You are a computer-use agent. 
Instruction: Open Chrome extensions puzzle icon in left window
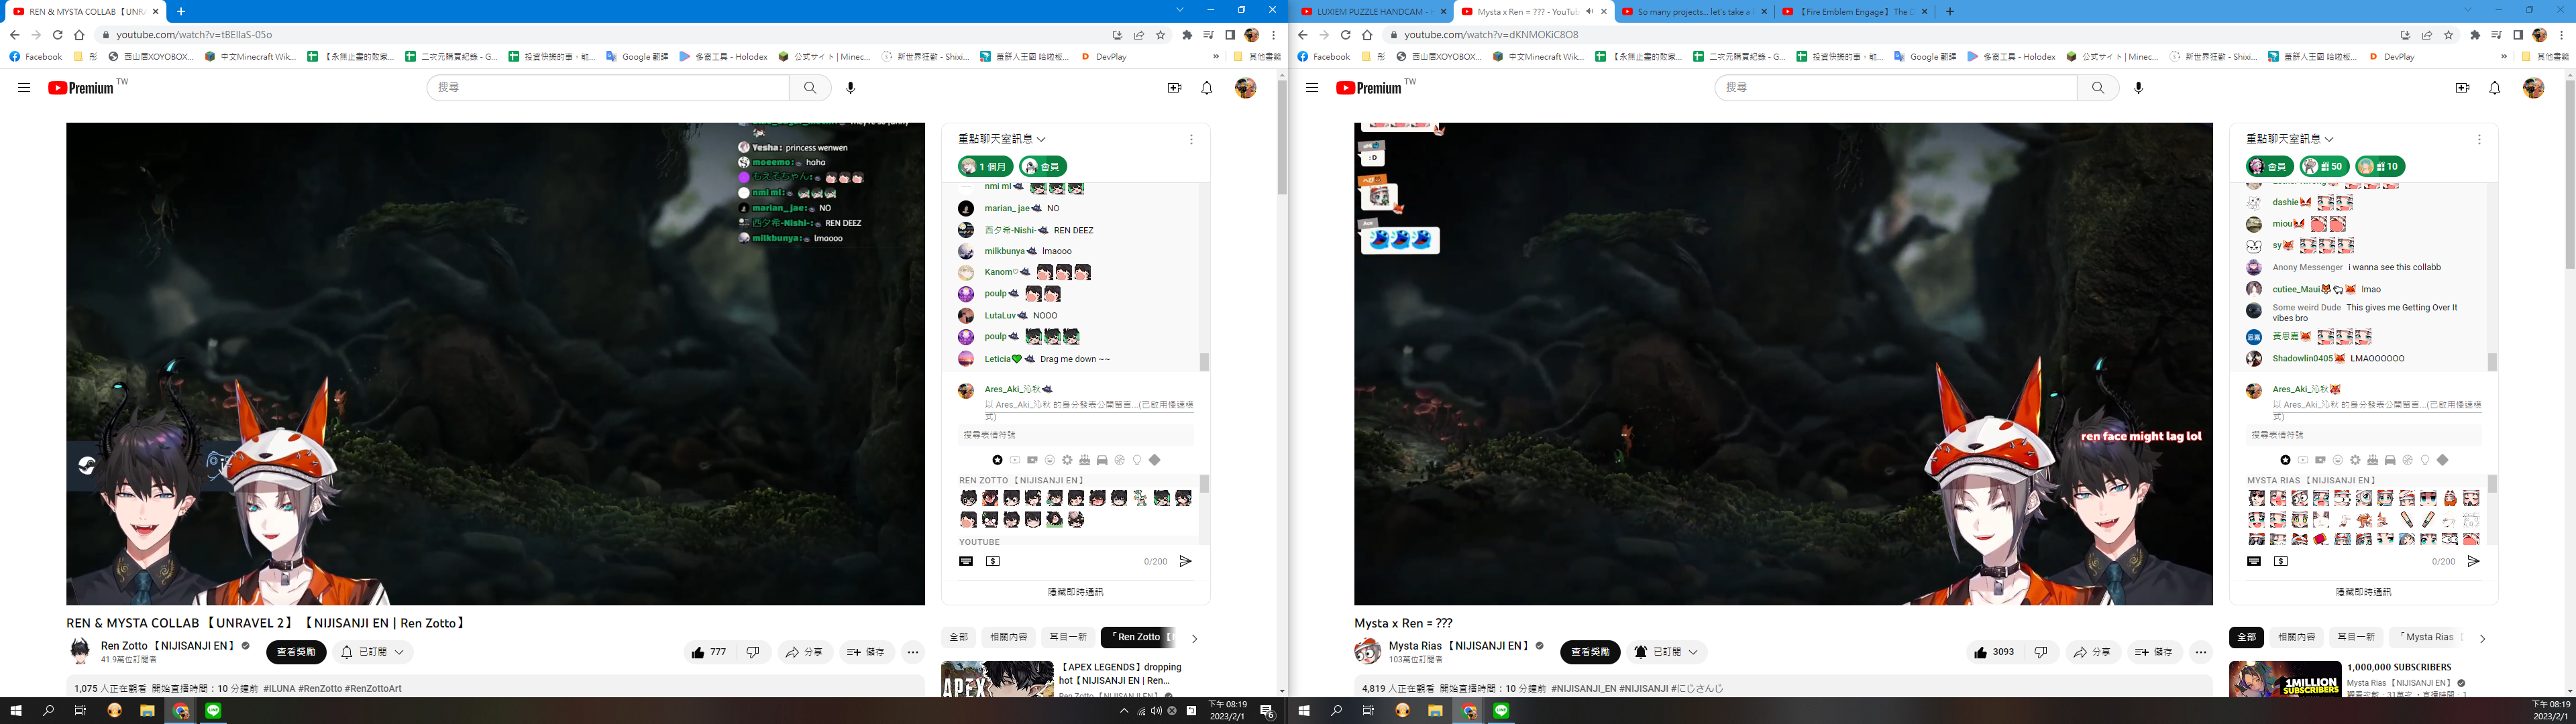click(1187, 35)
